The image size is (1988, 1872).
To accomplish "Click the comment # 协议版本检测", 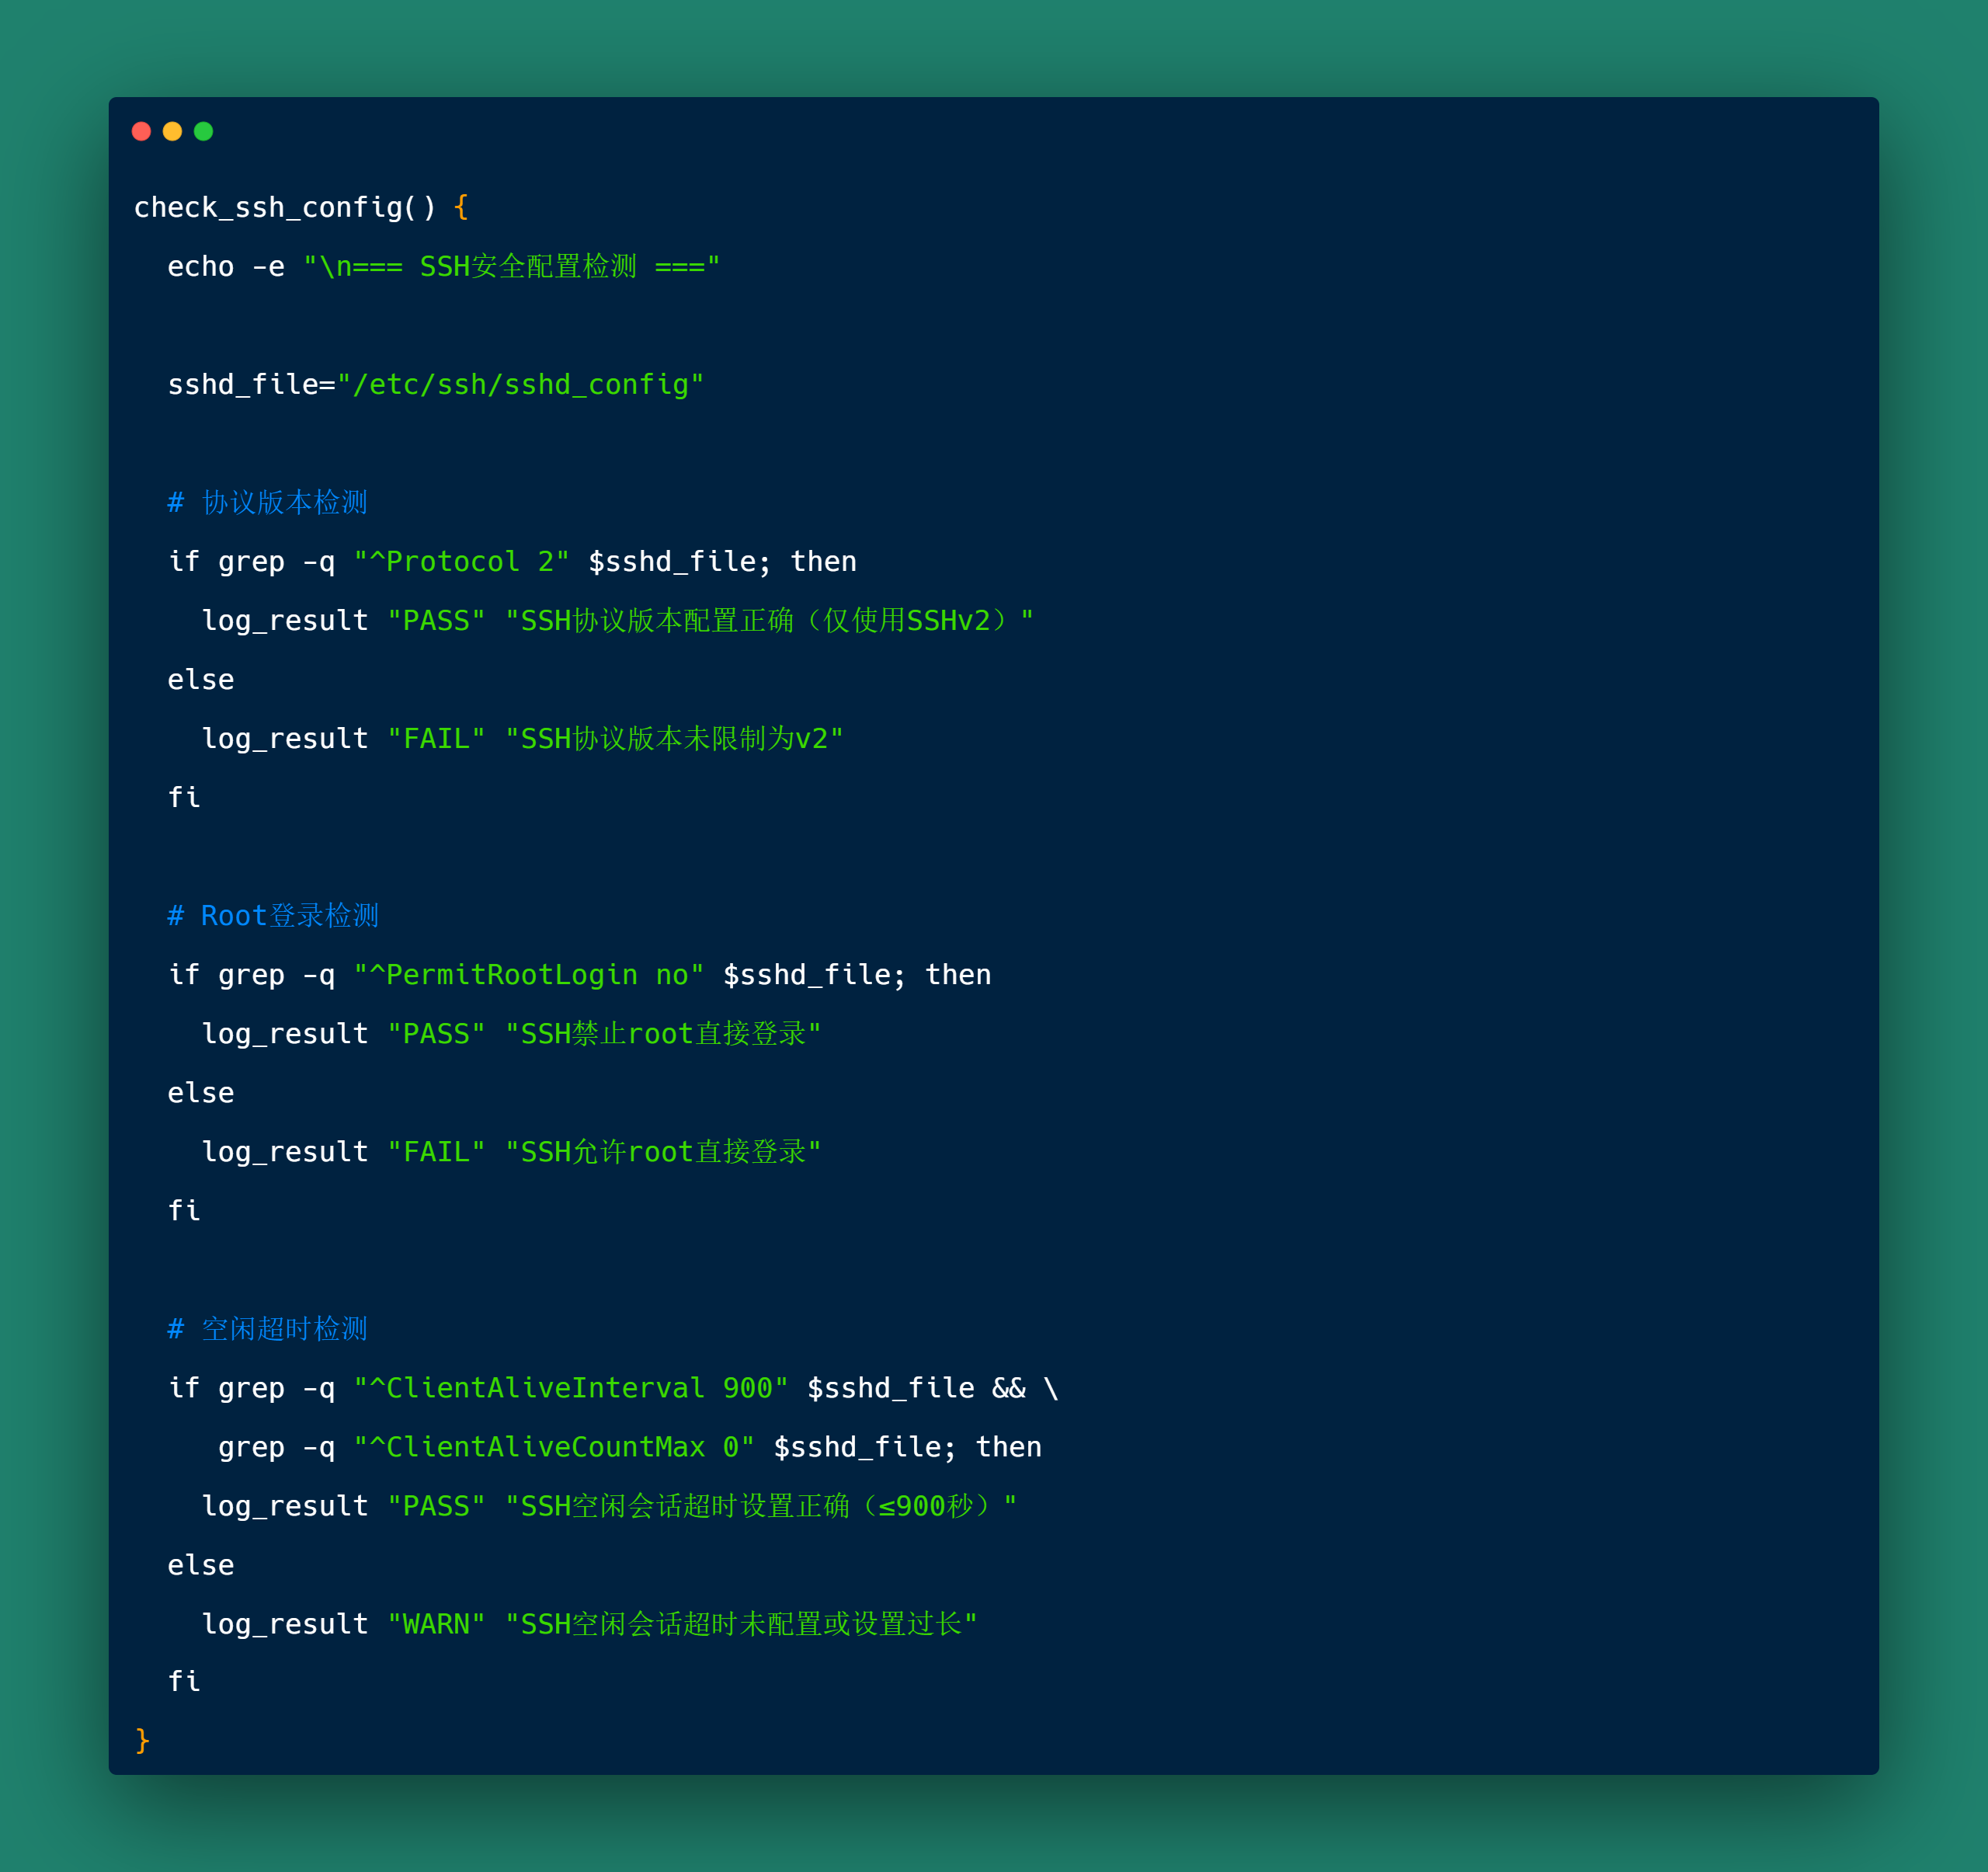I will [x=267, y=502].
